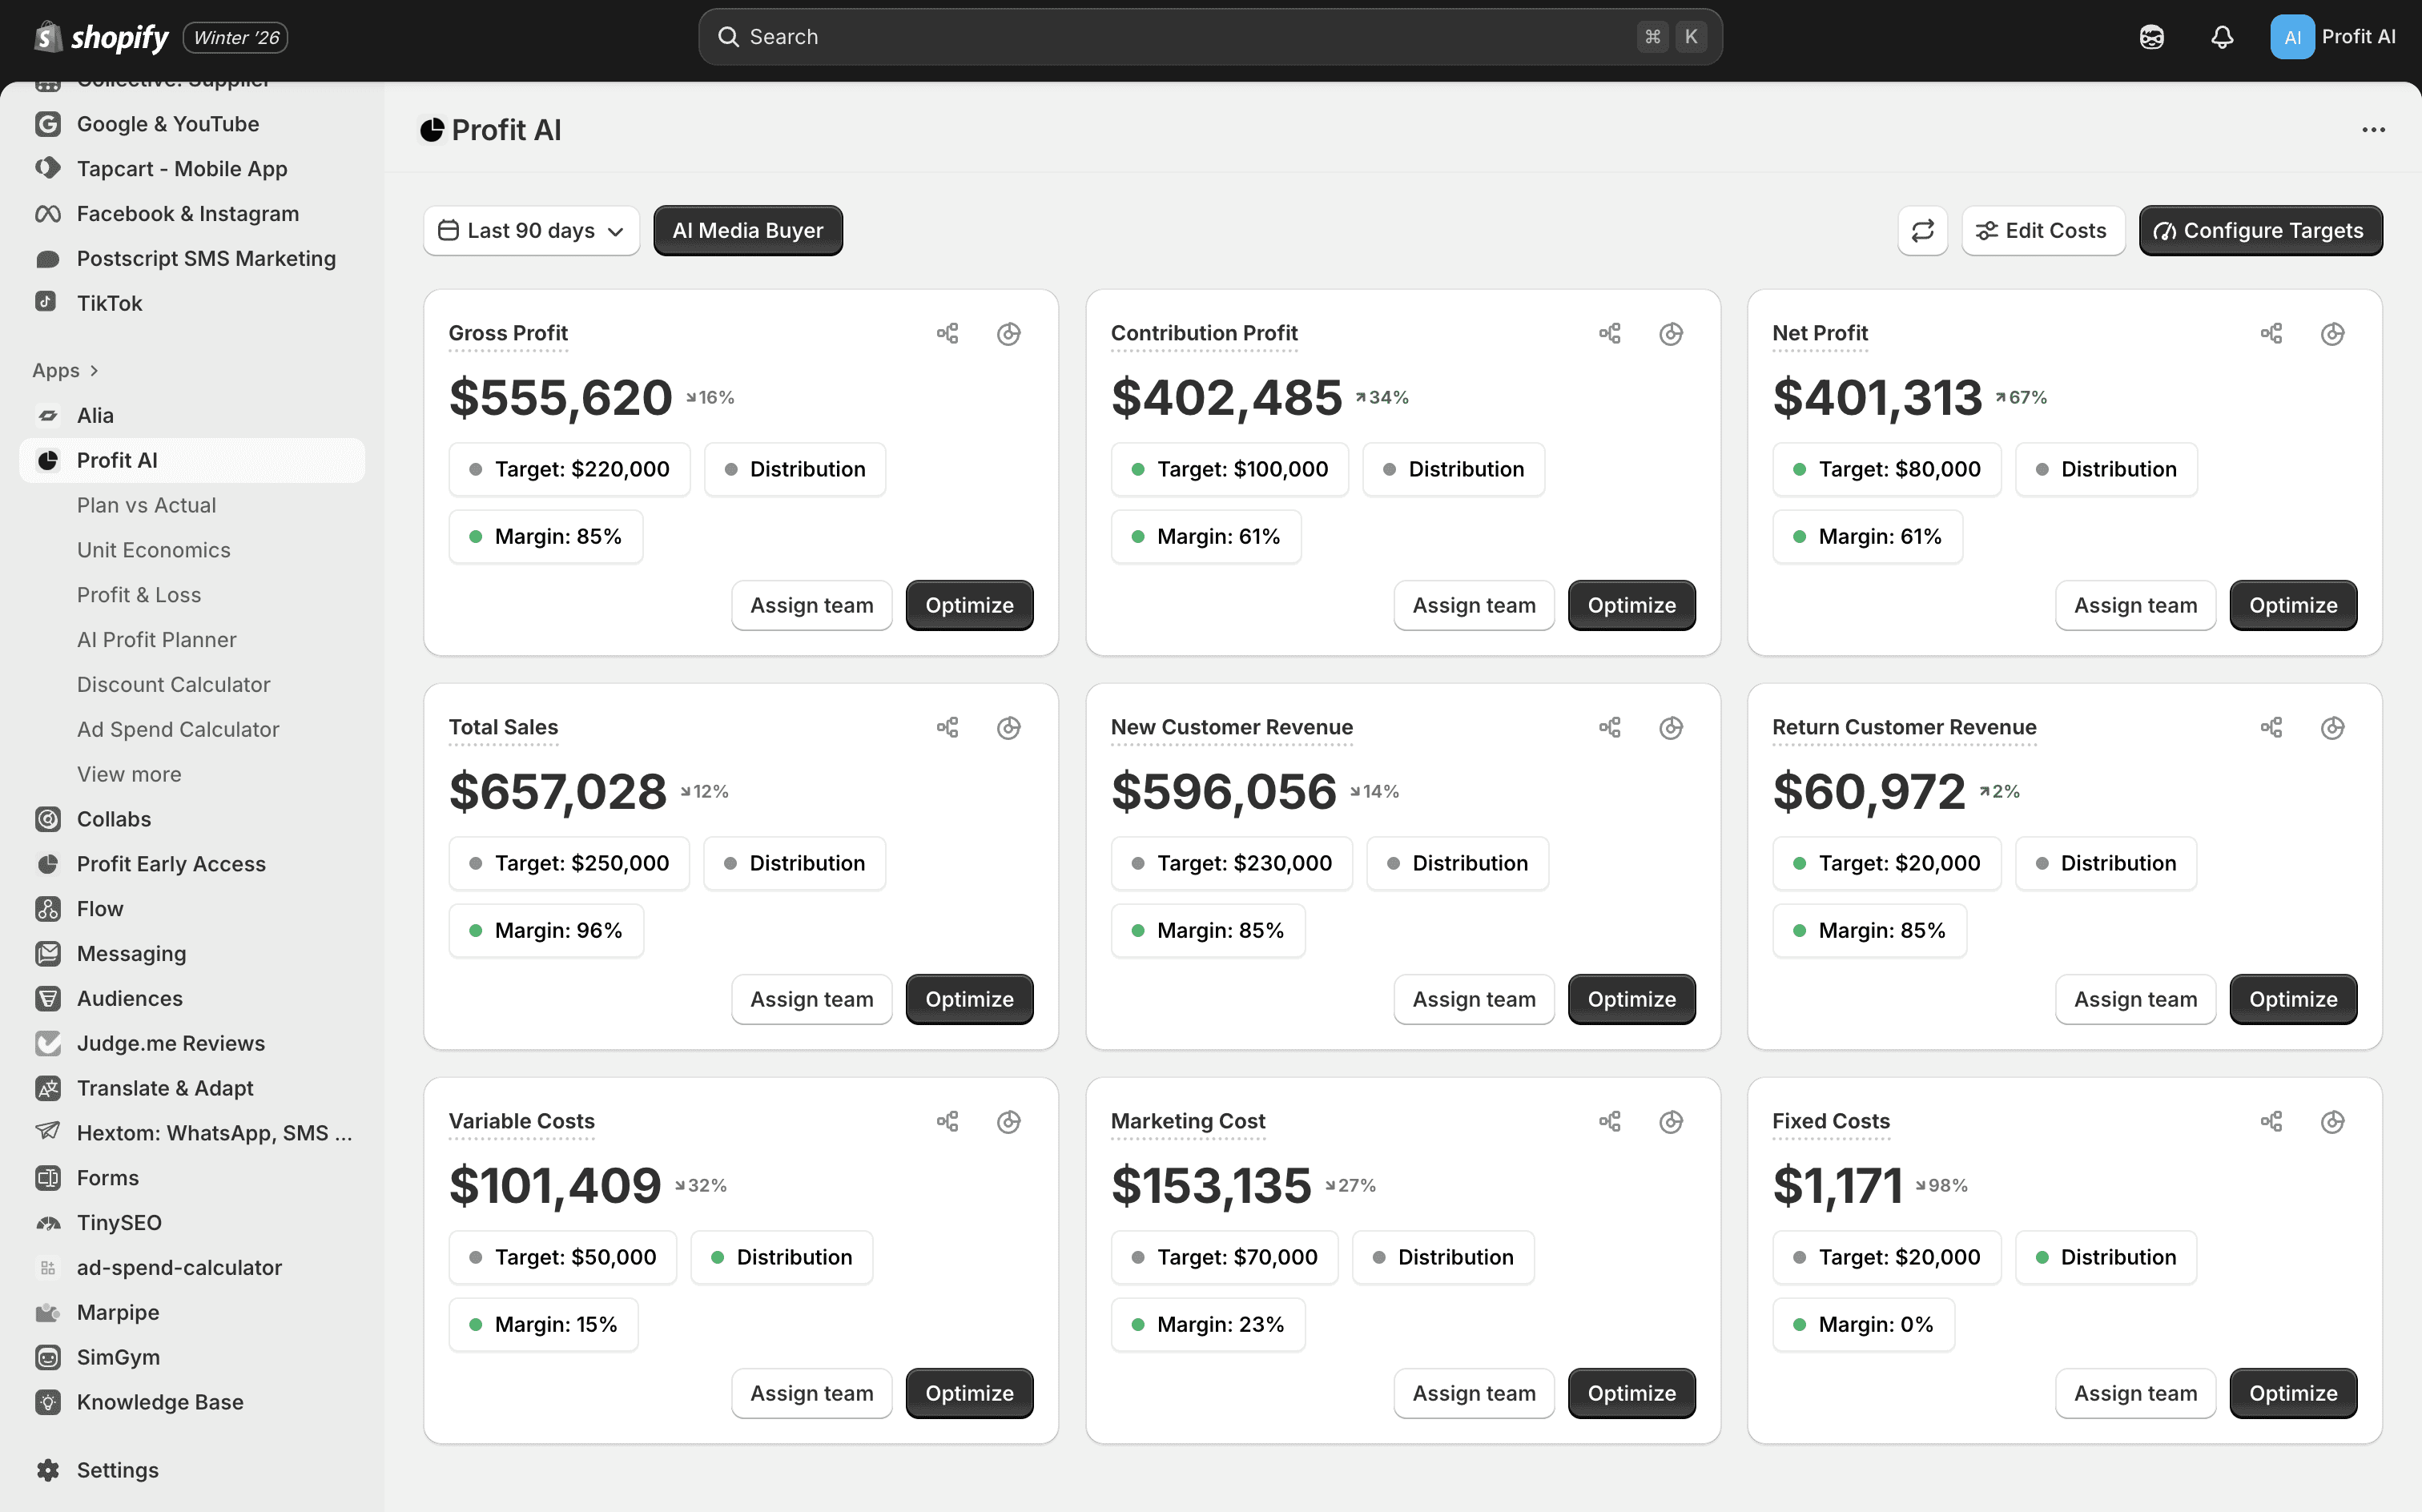Click Optimize on New Customer Revenue card
Screen dimensions: 2422x1512
click(1630, 999)
